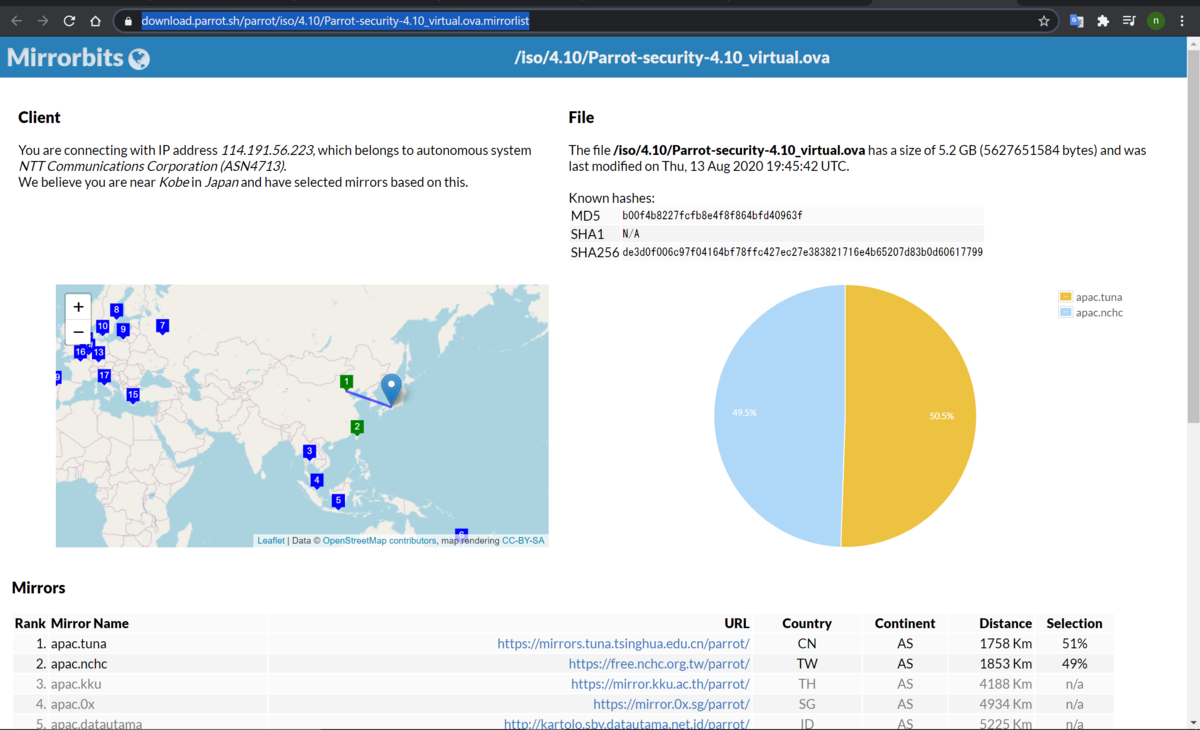Click the 'Continent' column header
Screen dimensions: 1200x730
pos(905,623)
